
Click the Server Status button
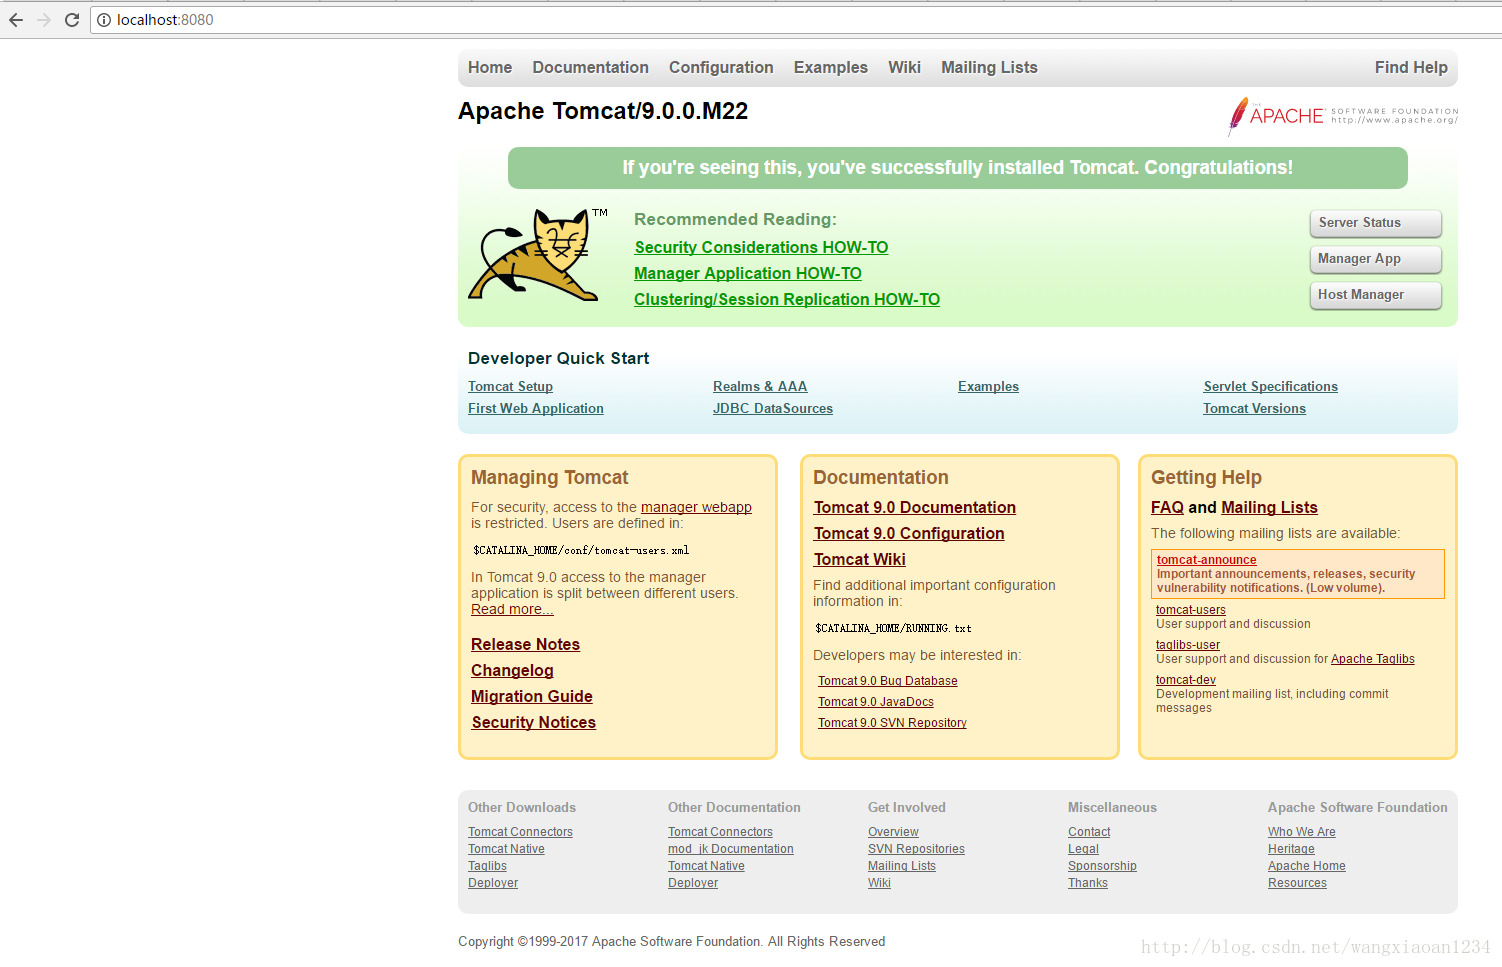pos(1375,223)
